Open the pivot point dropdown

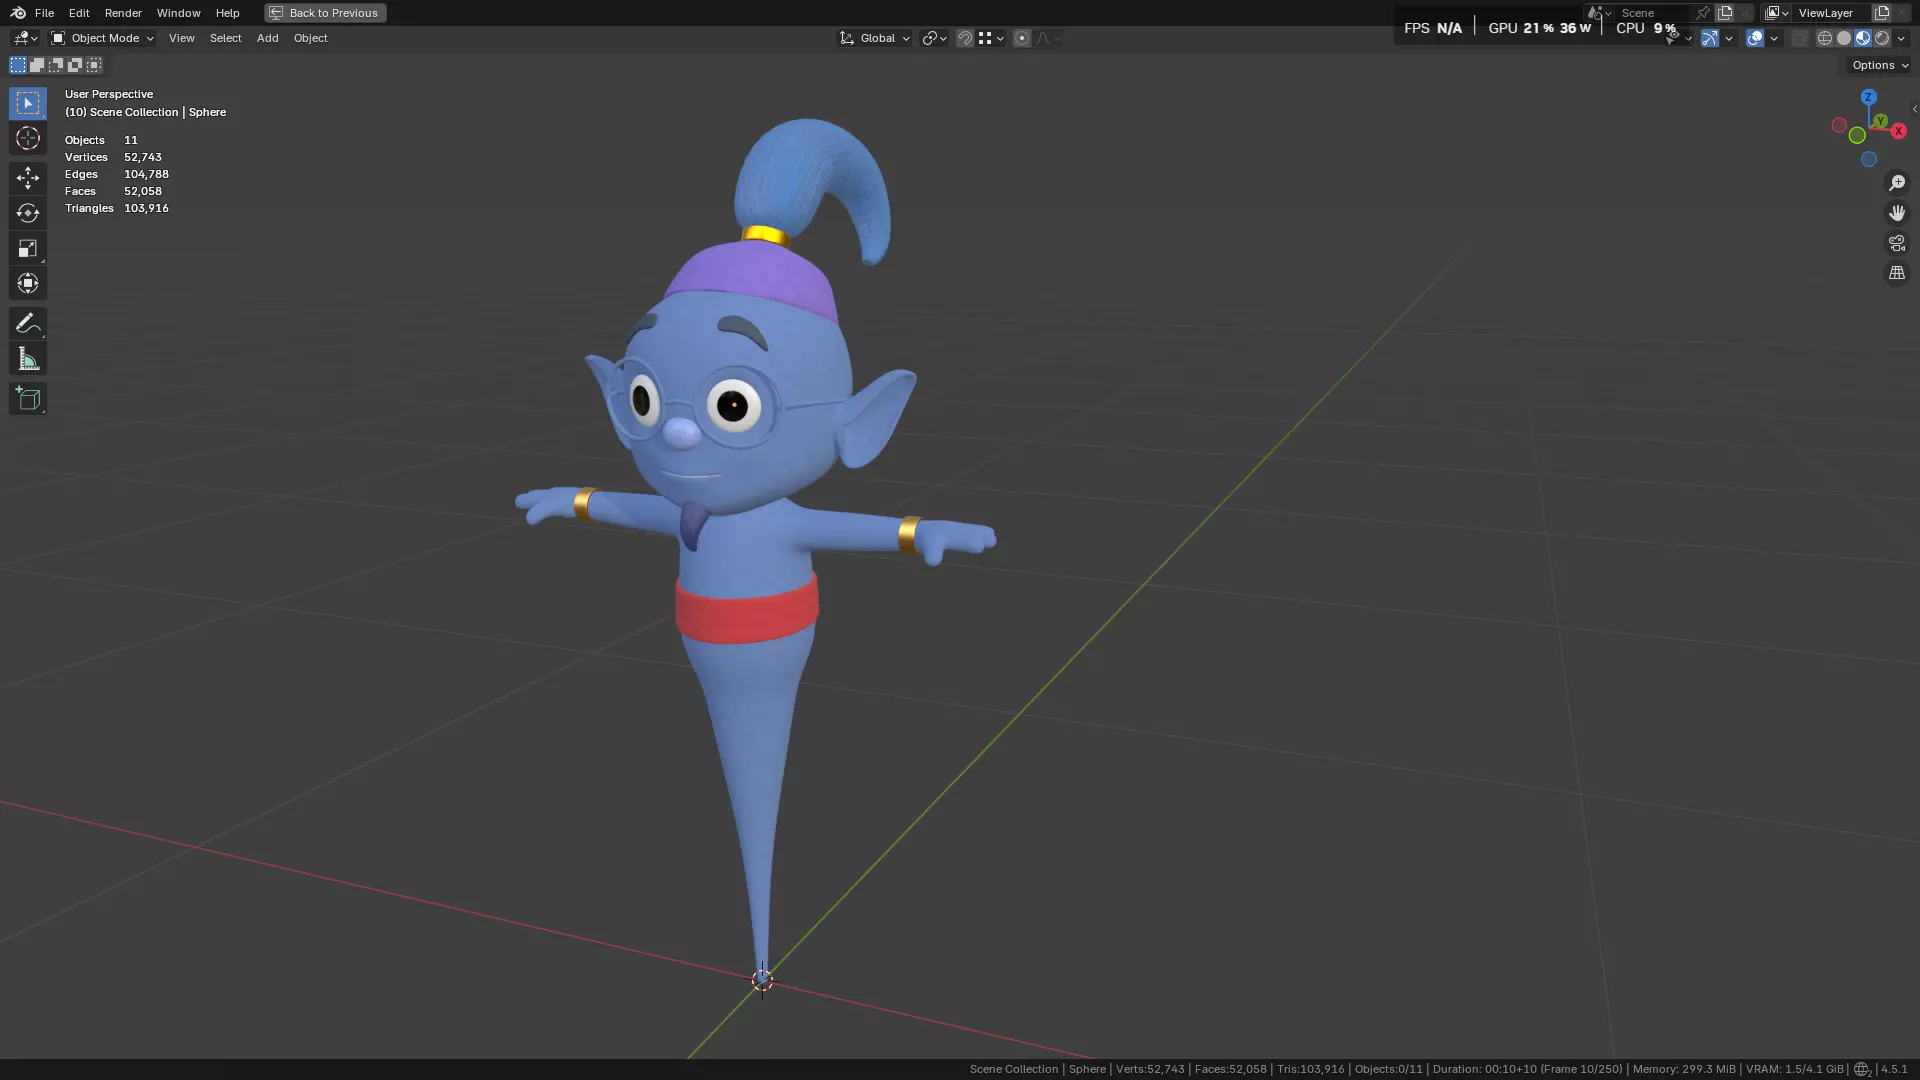click(934, 38)
